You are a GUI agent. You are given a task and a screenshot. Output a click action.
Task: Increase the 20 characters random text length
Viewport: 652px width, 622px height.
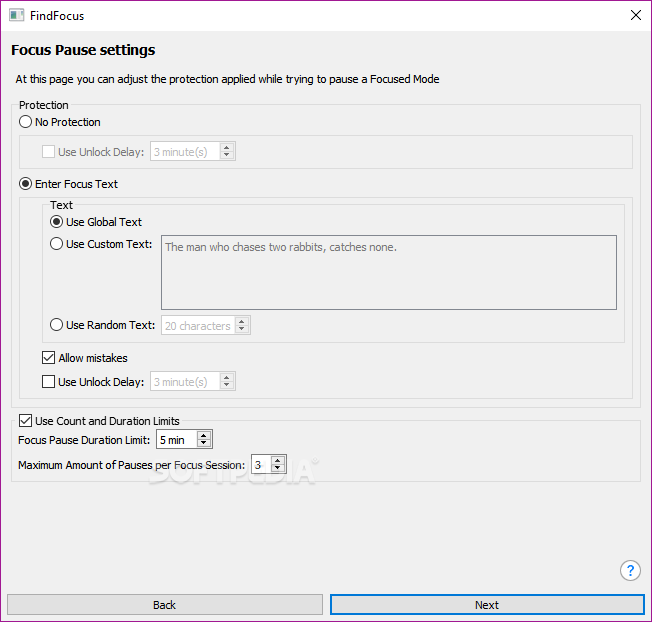pyautogui.click(x=242, y=321)
